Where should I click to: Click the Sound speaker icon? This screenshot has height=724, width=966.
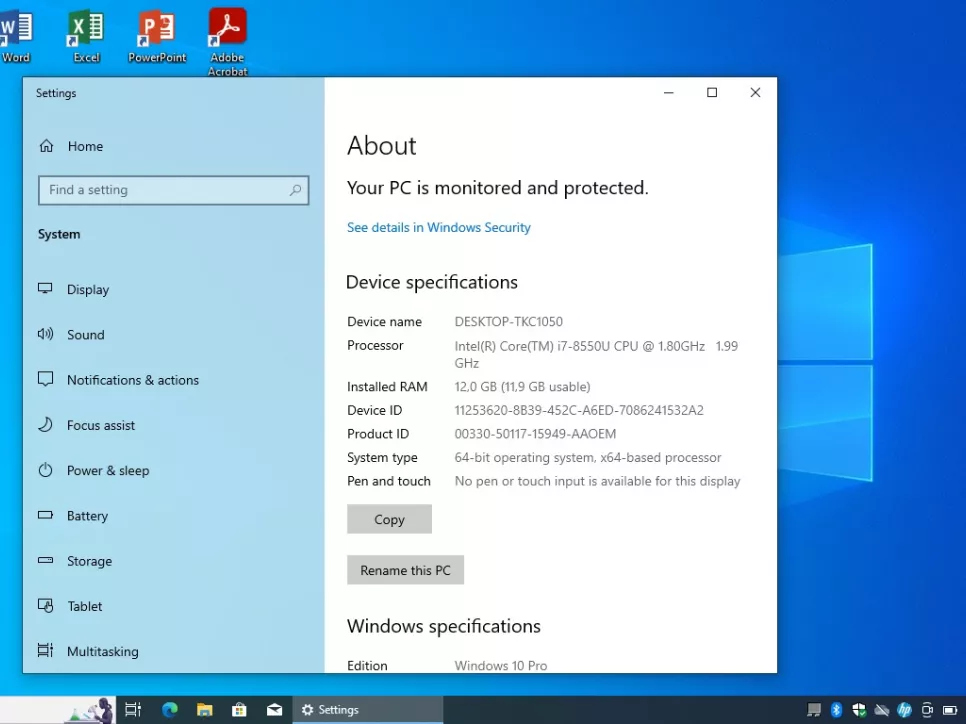coord(45,334)
